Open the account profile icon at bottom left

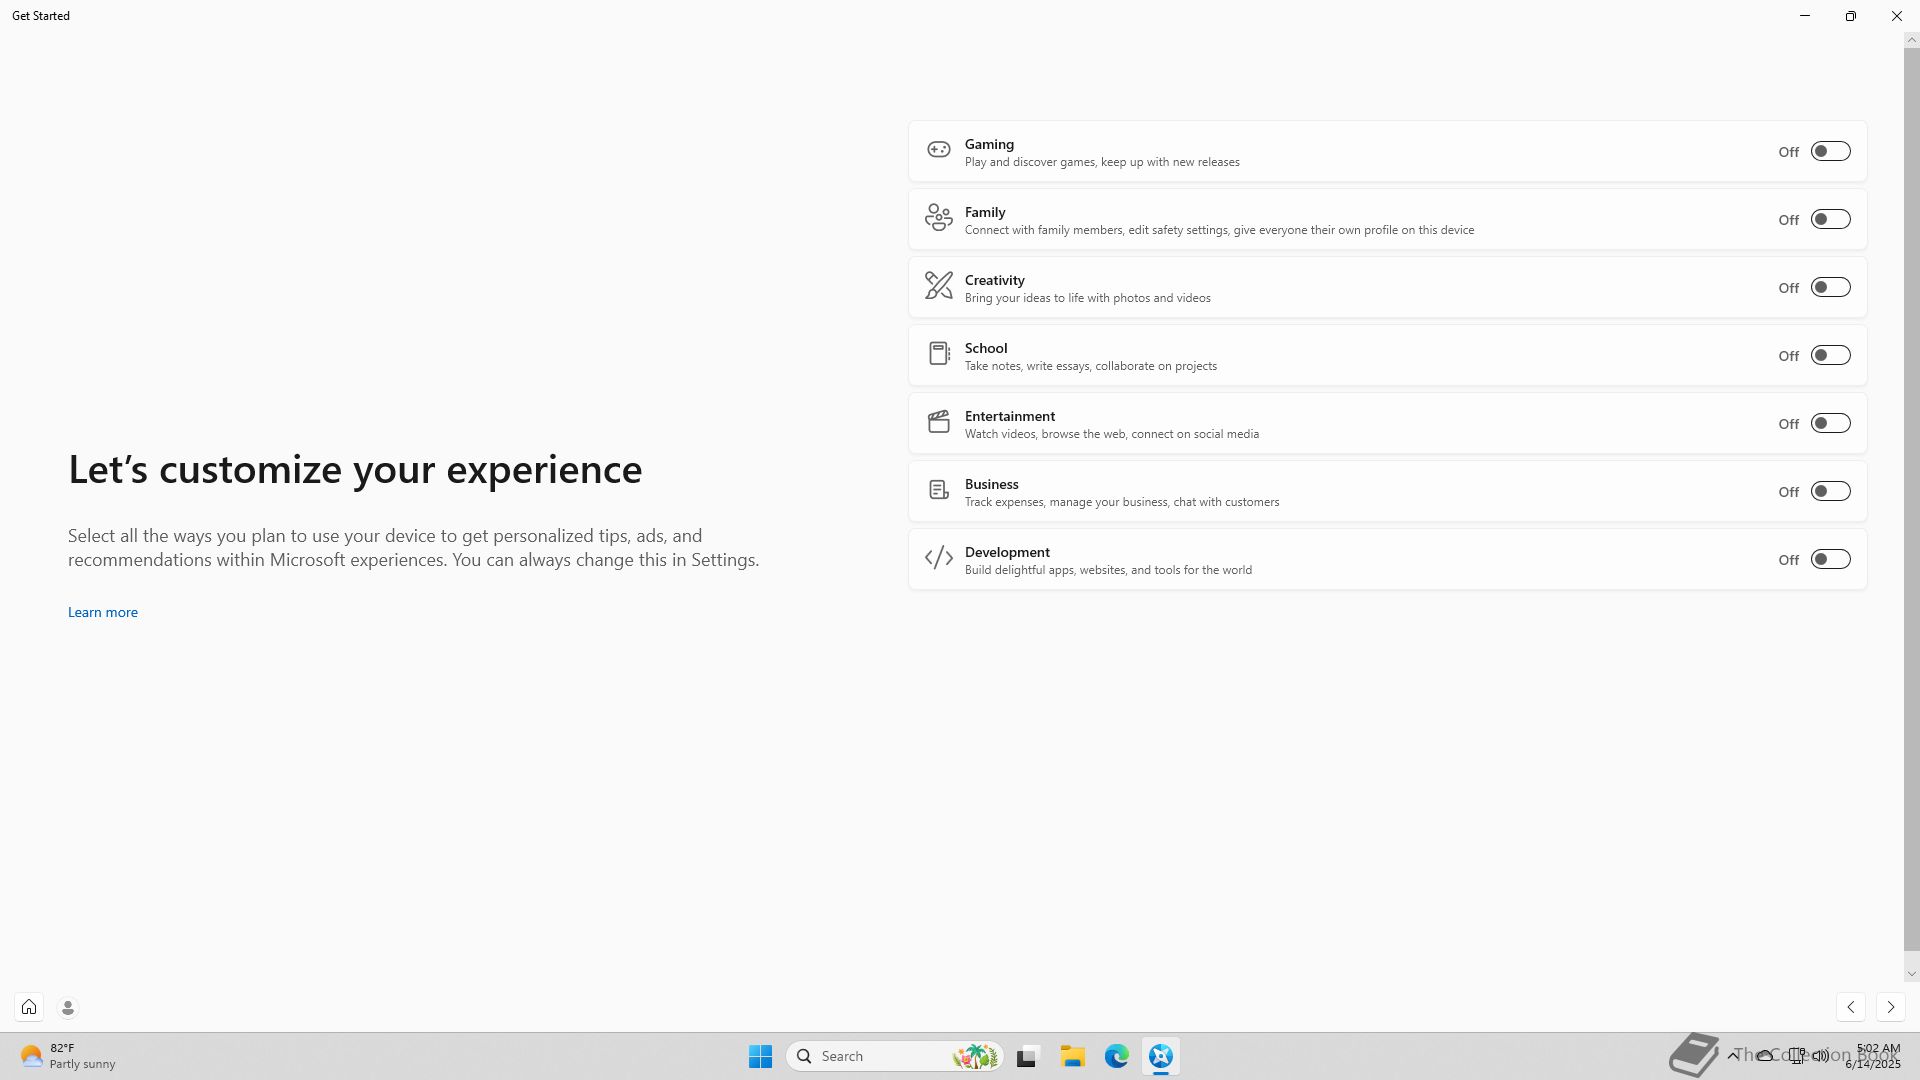(x=68, y=1007)
